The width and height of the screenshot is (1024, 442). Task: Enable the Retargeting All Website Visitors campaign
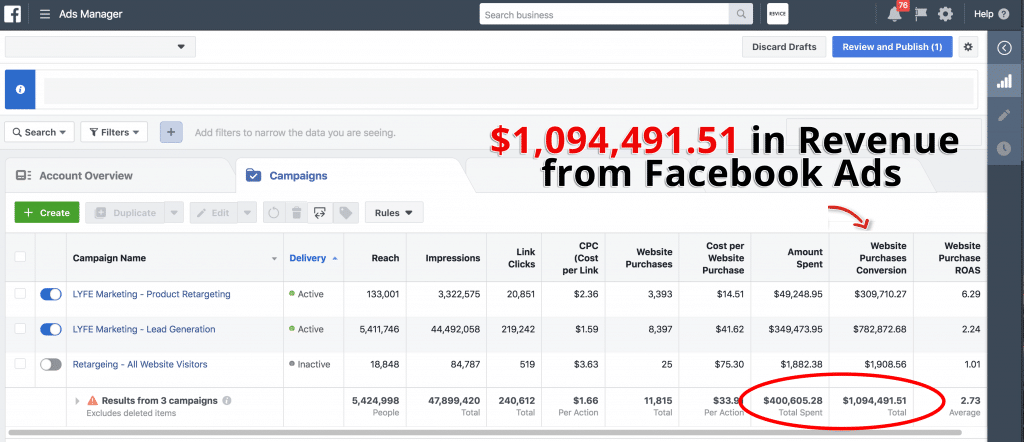pyautogui.click(x=50, y=364)
